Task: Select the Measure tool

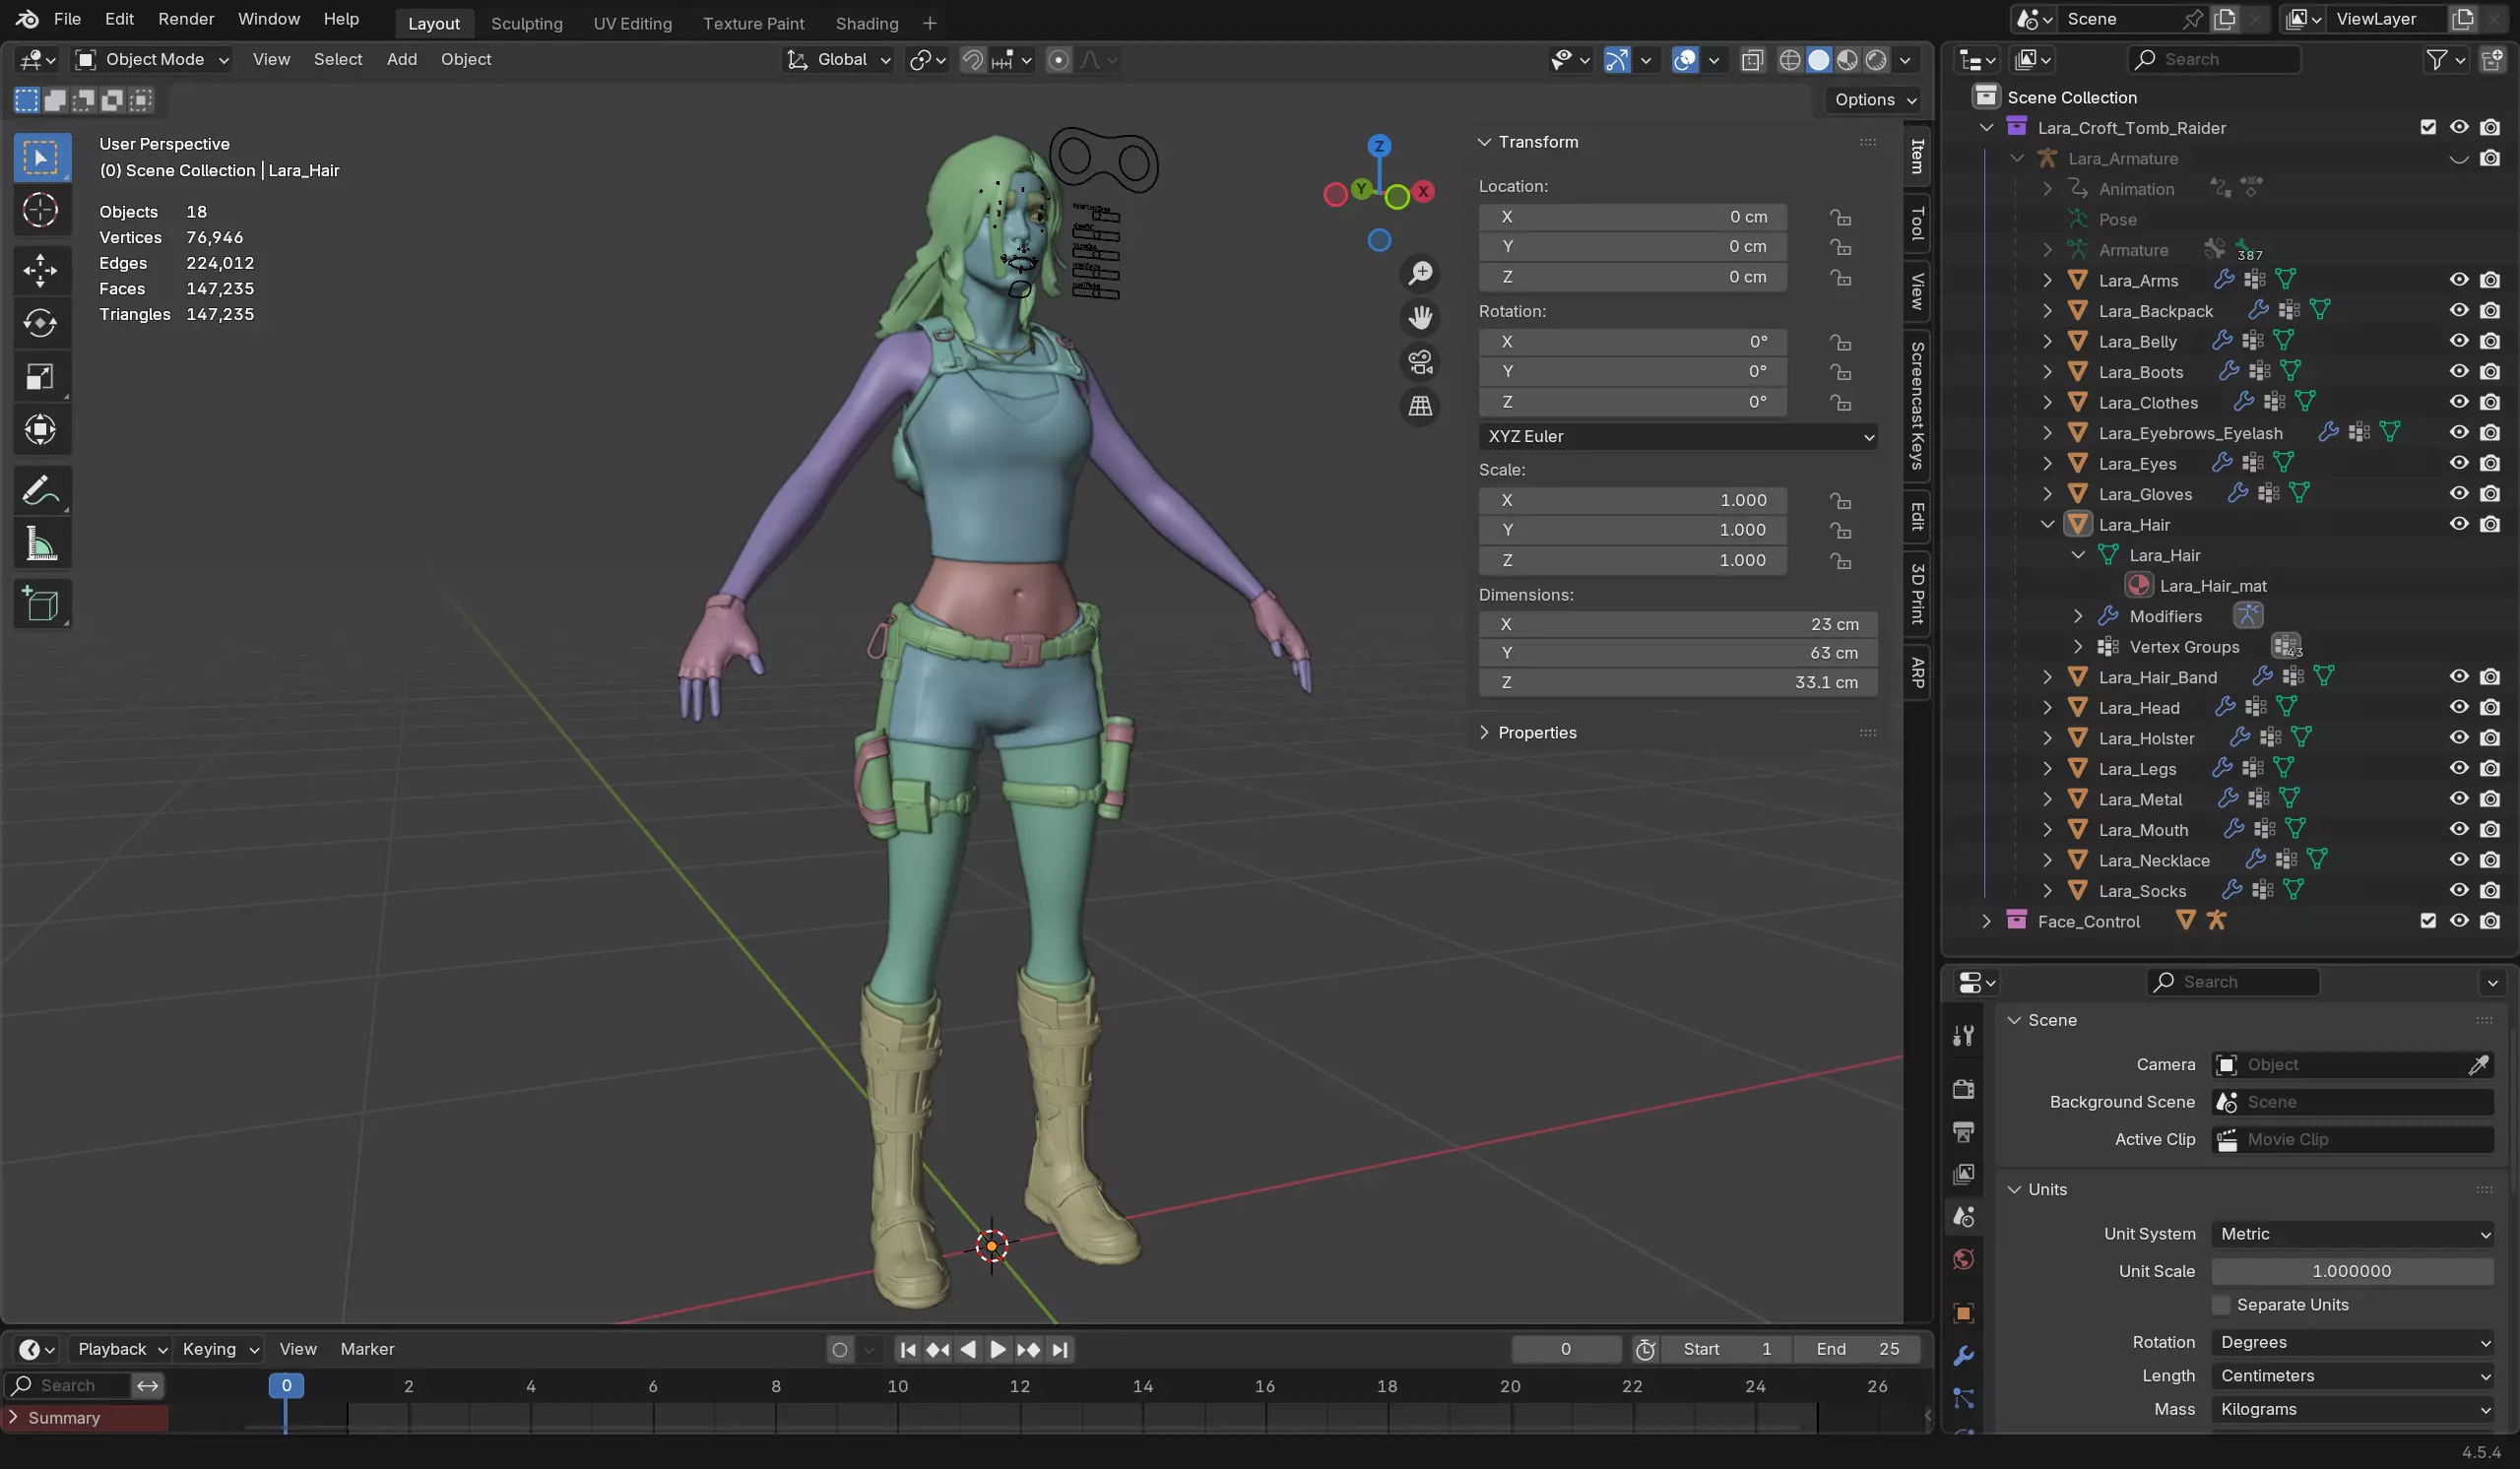Action: pos(41,544)
